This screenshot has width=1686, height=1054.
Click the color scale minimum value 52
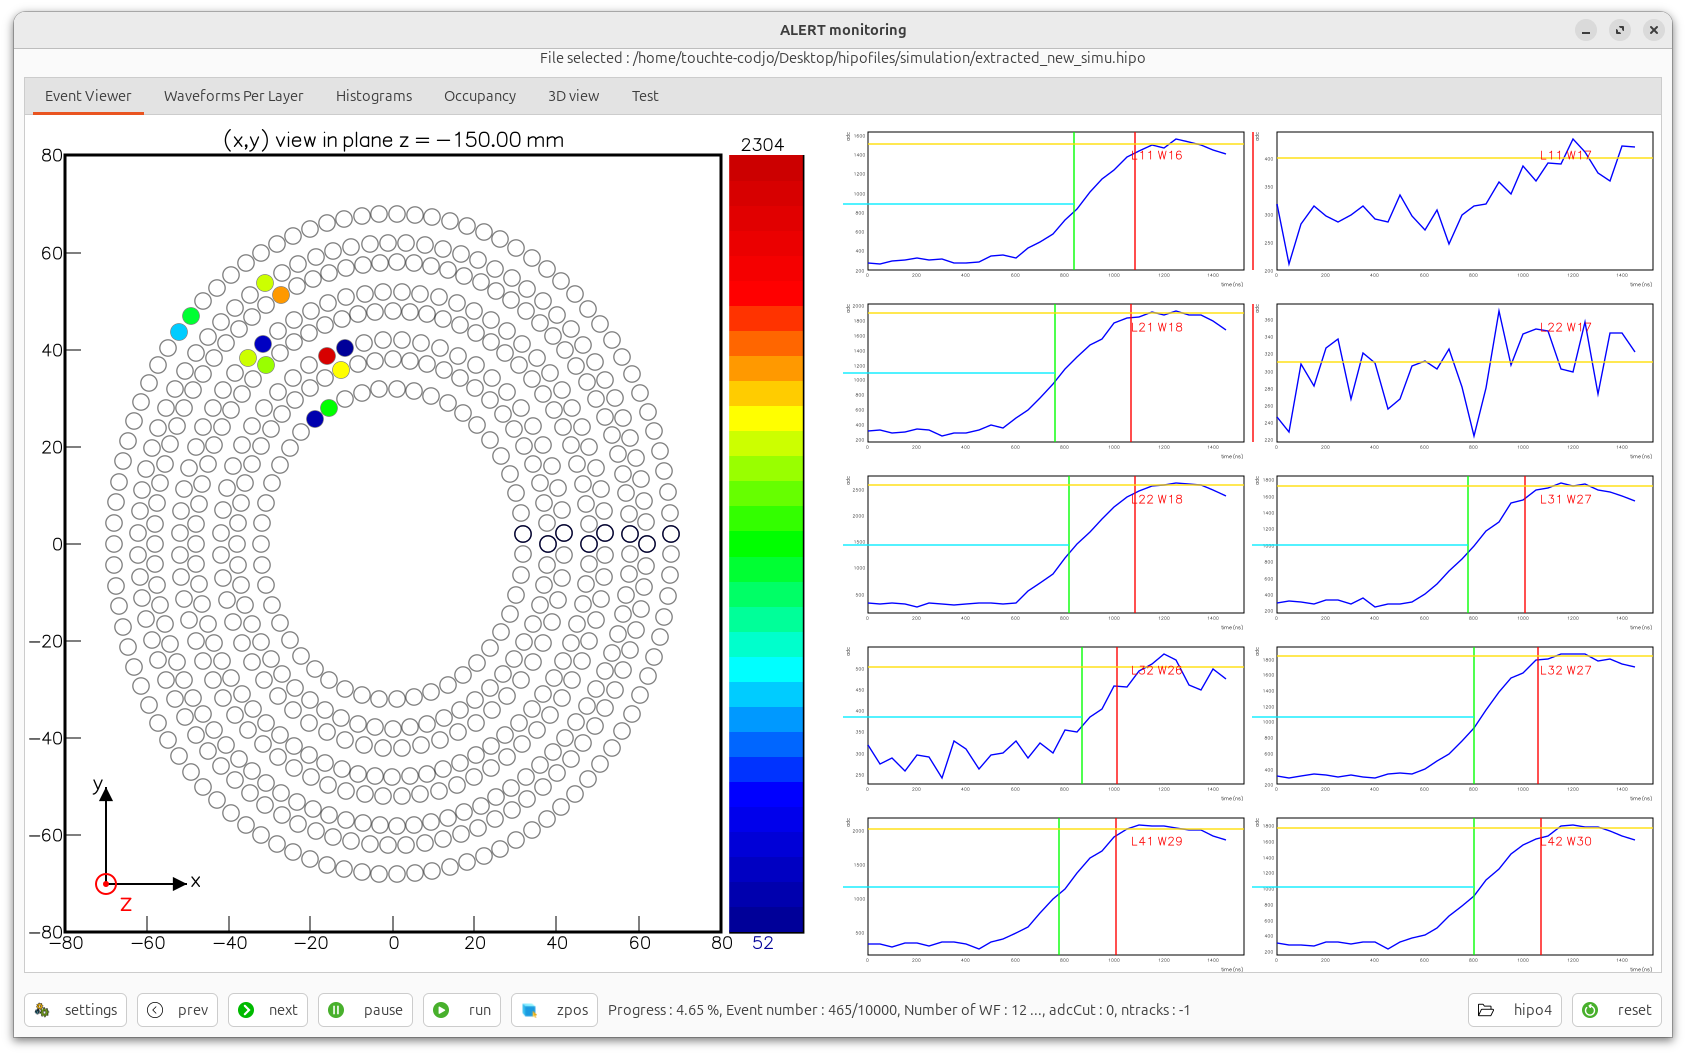pos(763,943)
